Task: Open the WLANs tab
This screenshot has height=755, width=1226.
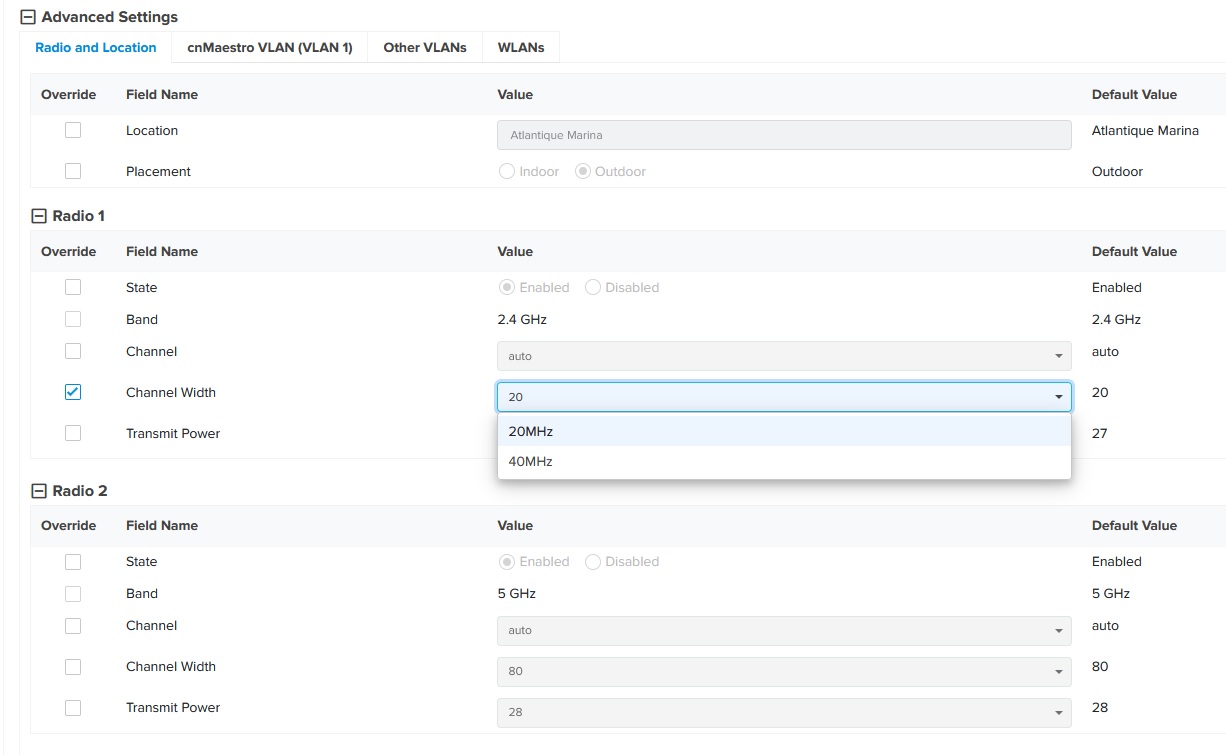Action: click(521, 47)
